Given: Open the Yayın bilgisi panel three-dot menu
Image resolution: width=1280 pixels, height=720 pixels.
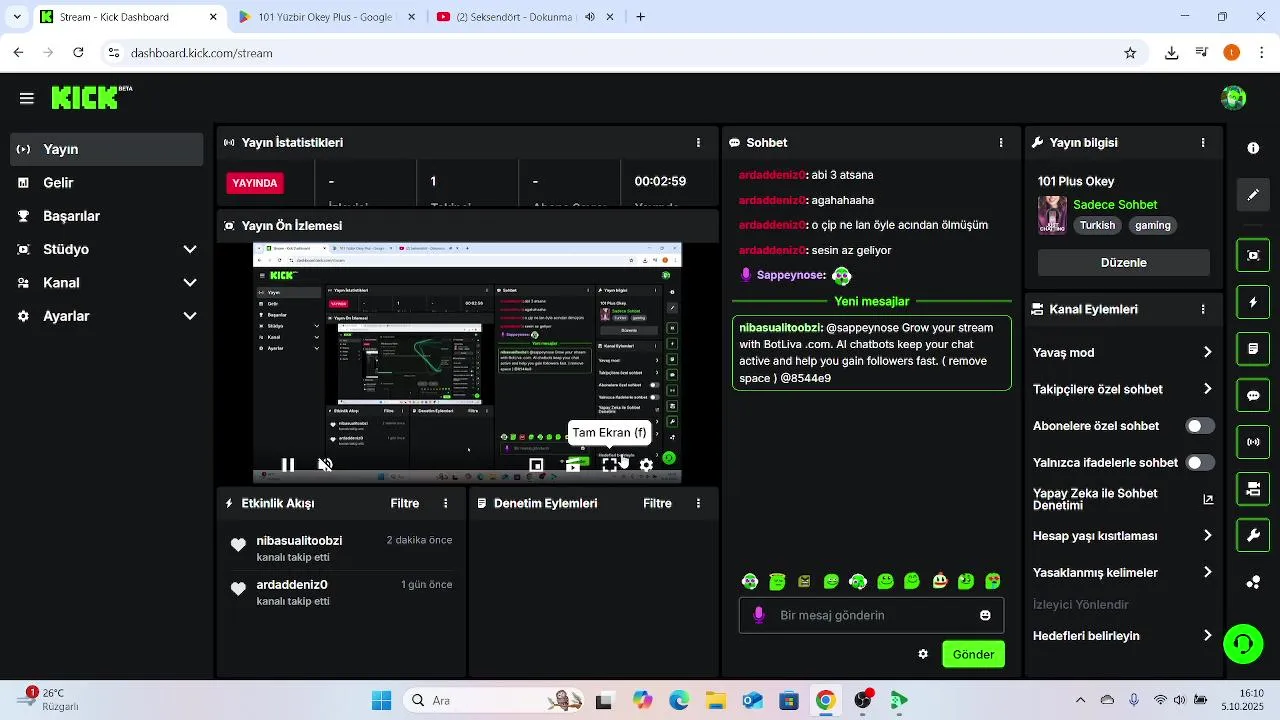Looking at the screenshot, I should tap(1203, 143).
